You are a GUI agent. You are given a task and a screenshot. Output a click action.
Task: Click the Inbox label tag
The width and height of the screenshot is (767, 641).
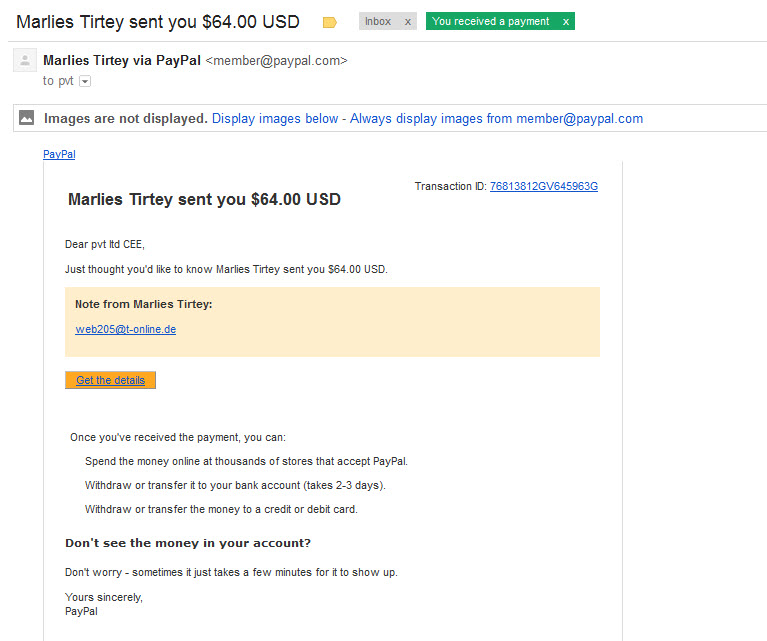click(378, 22)
